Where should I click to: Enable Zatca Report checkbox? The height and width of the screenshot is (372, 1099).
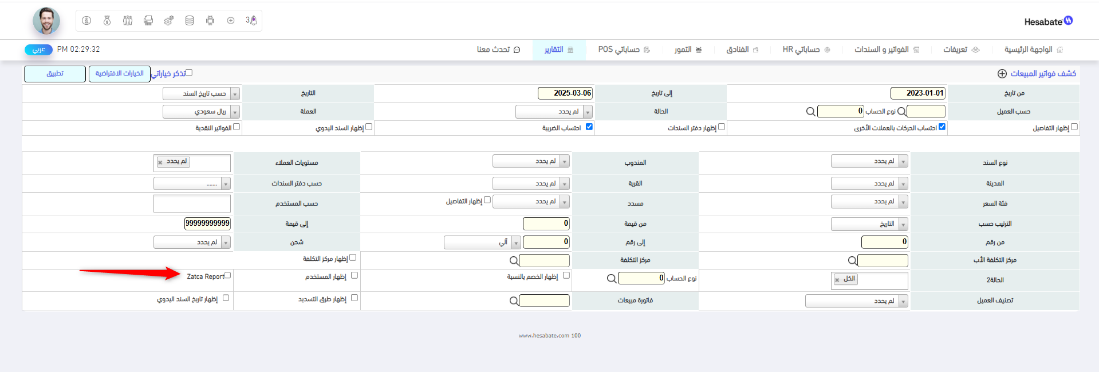pos(227,276)
